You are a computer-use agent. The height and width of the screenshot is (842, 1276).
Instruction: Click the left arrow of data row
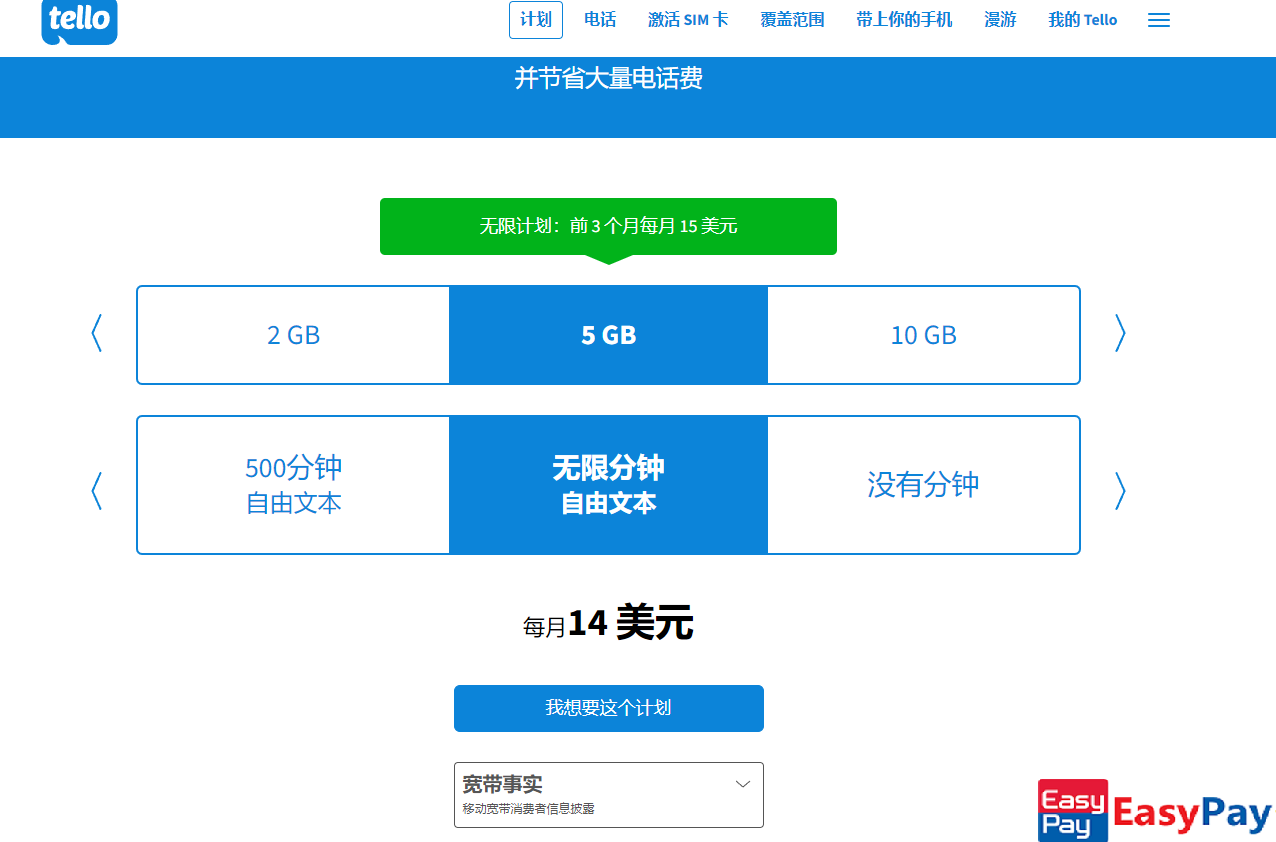tap(96, 334)
